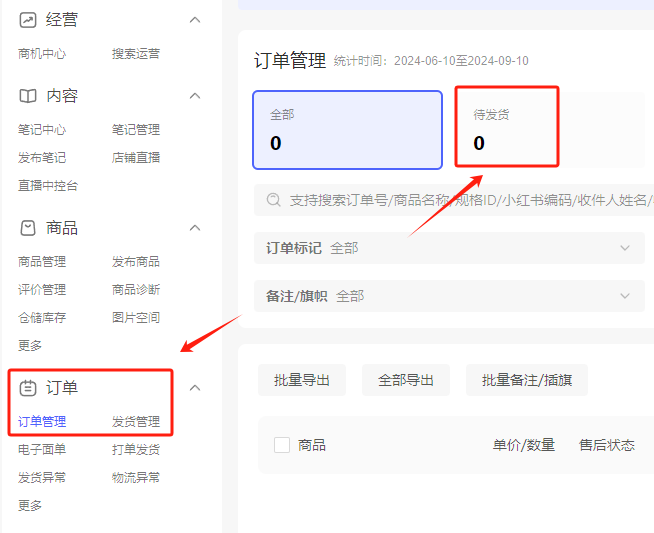Focus the order search input field
This screenshot has height=533, width=654.
click(454, 200)
